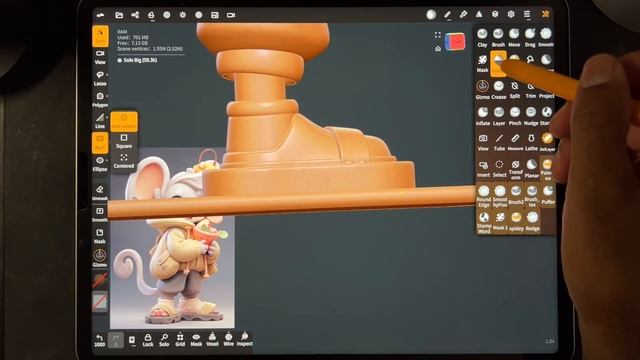Select the Round Edge brush preset
Viewport: 640px width, 360px height.
pos(484,196)
